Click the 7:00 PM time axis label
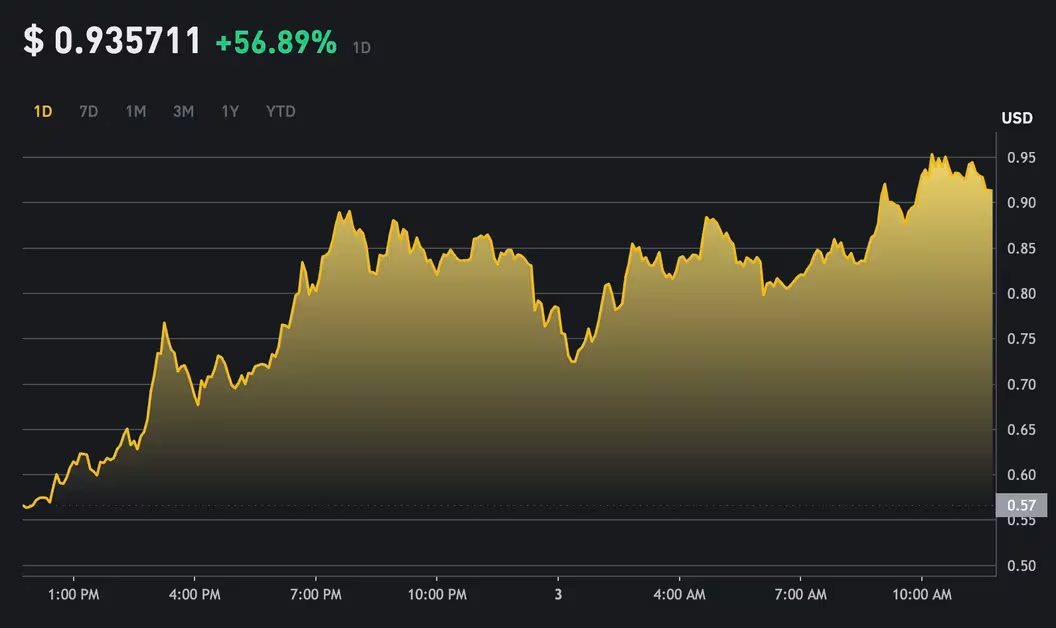This screenshot has width=1056, height=628. (x=316, y=595)
